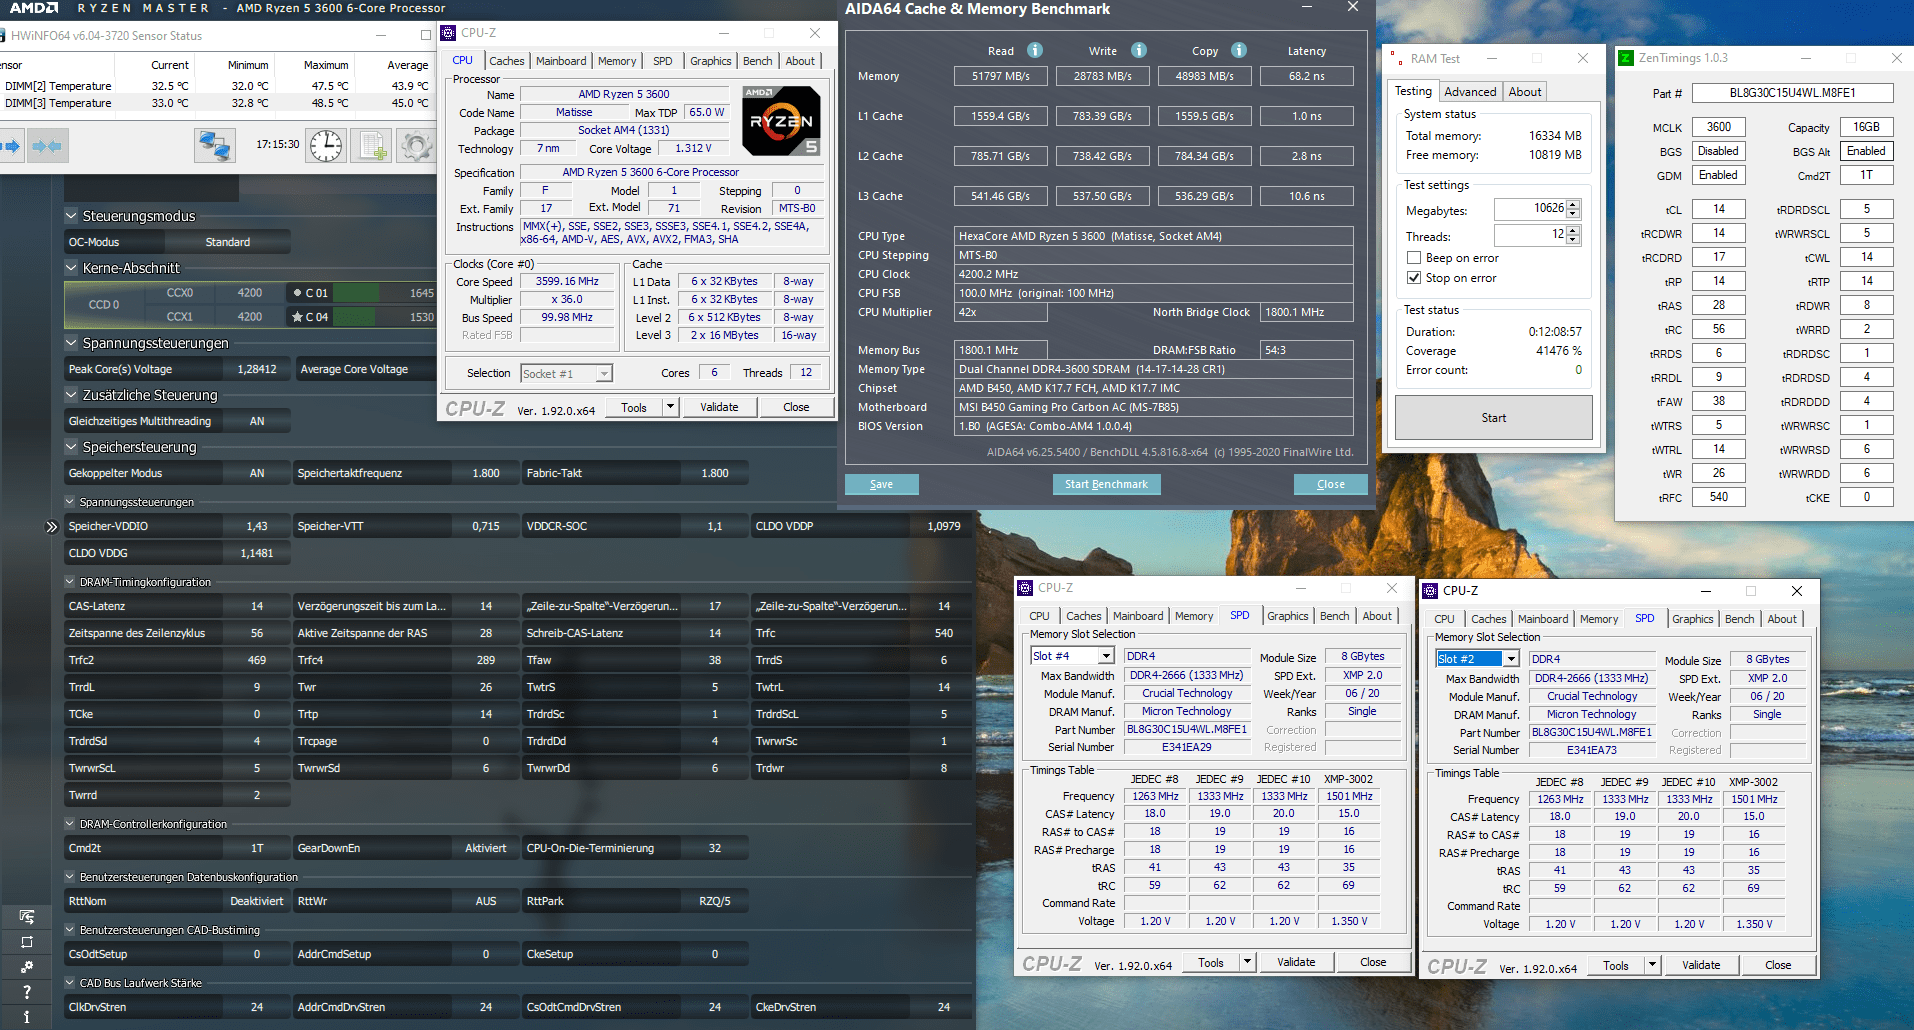
Task: Switch to Caches tab in main CPU-Z
Action: [x=507, y=61]
